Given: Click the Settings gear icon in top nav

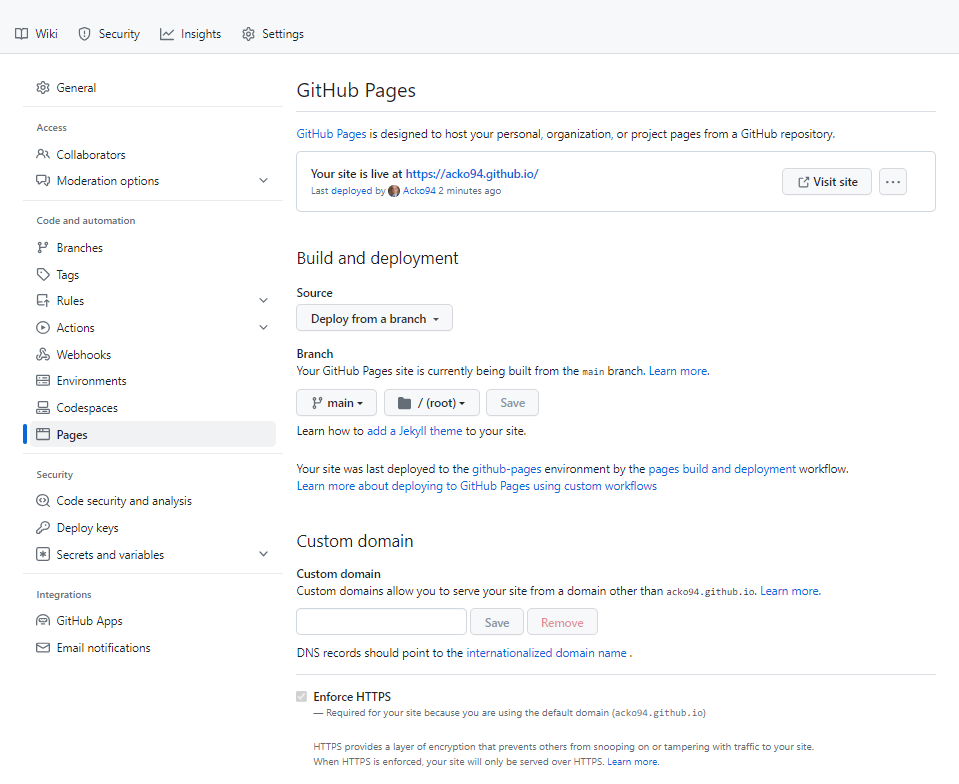Looking at the screenshot, I should pos(248,34).
